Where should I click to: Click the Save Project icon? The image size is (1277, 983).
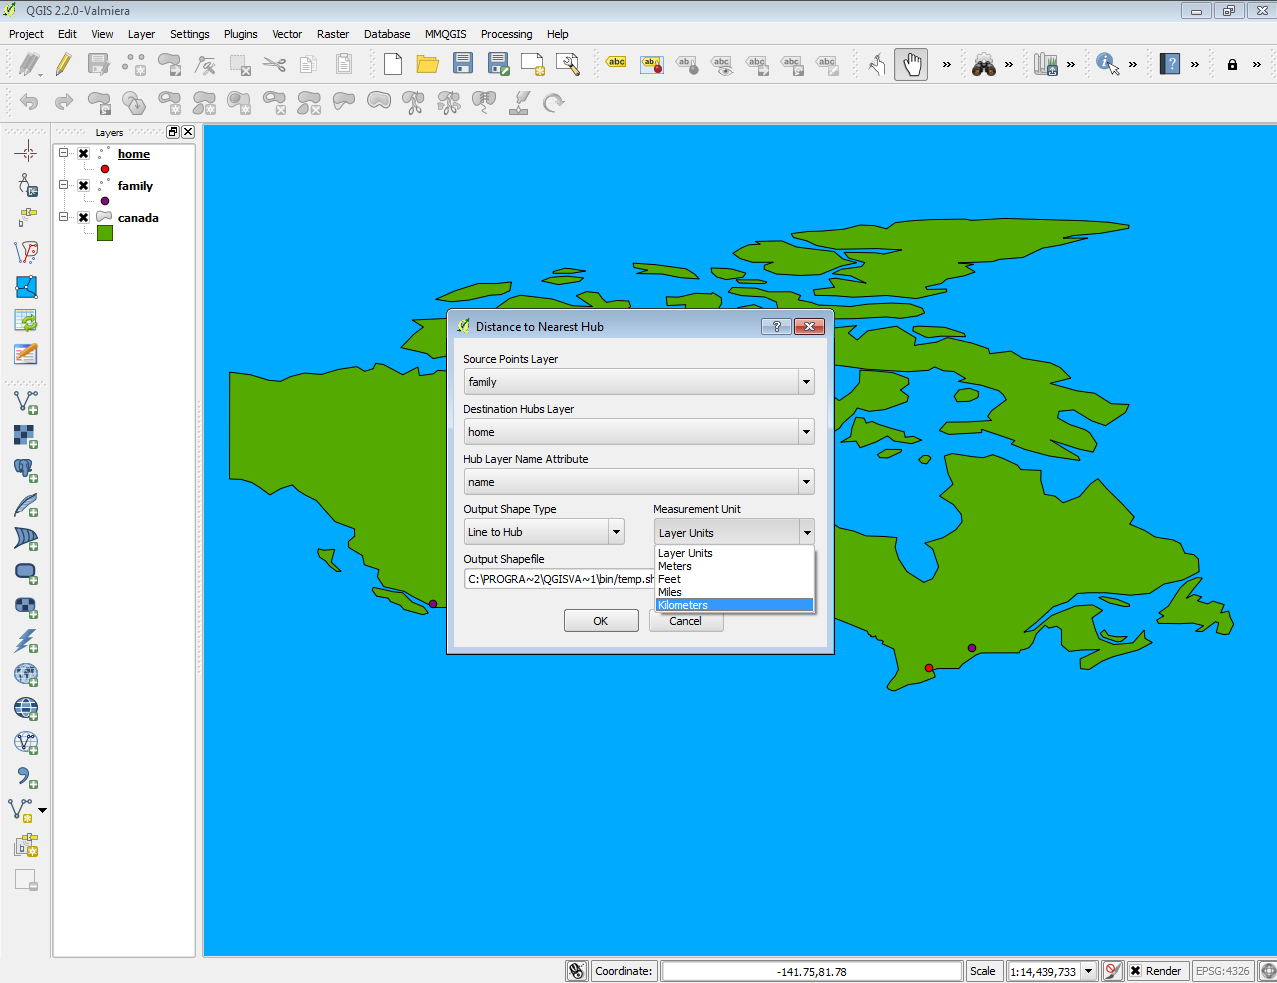tap(461, 63)
